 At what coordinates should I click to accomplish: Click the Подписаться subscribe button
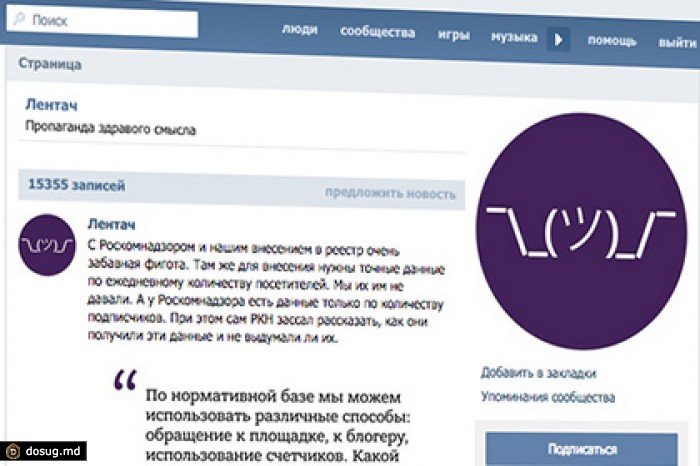[x=582, y=449]
